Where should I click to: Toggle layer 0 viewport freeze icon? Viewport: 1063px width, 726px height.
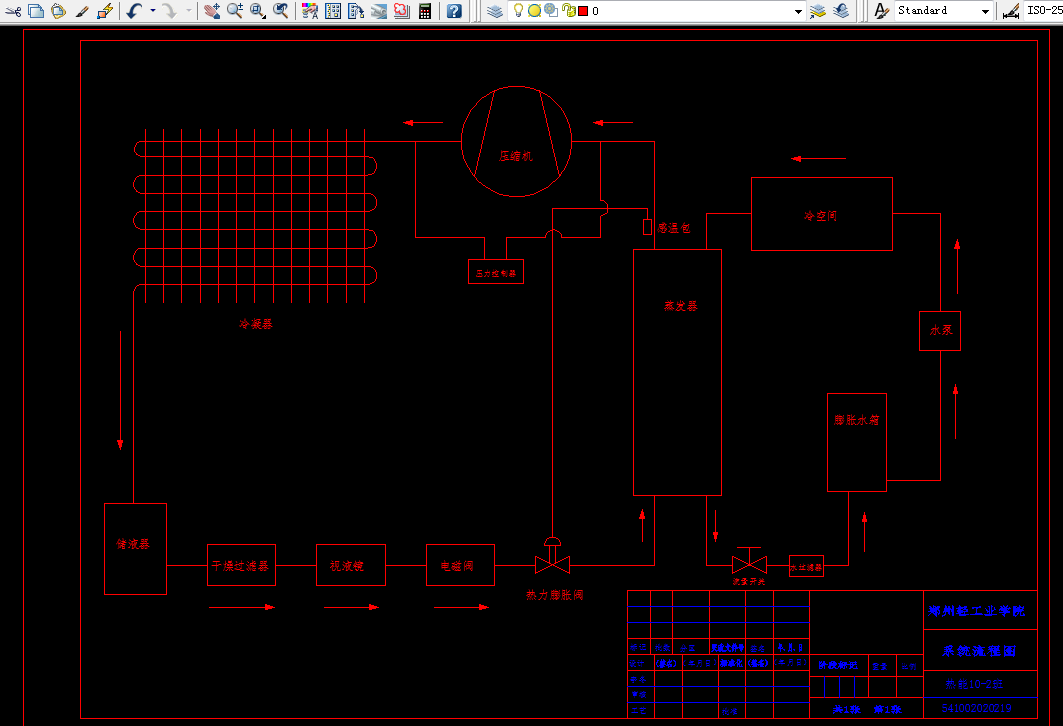[550, 10]
